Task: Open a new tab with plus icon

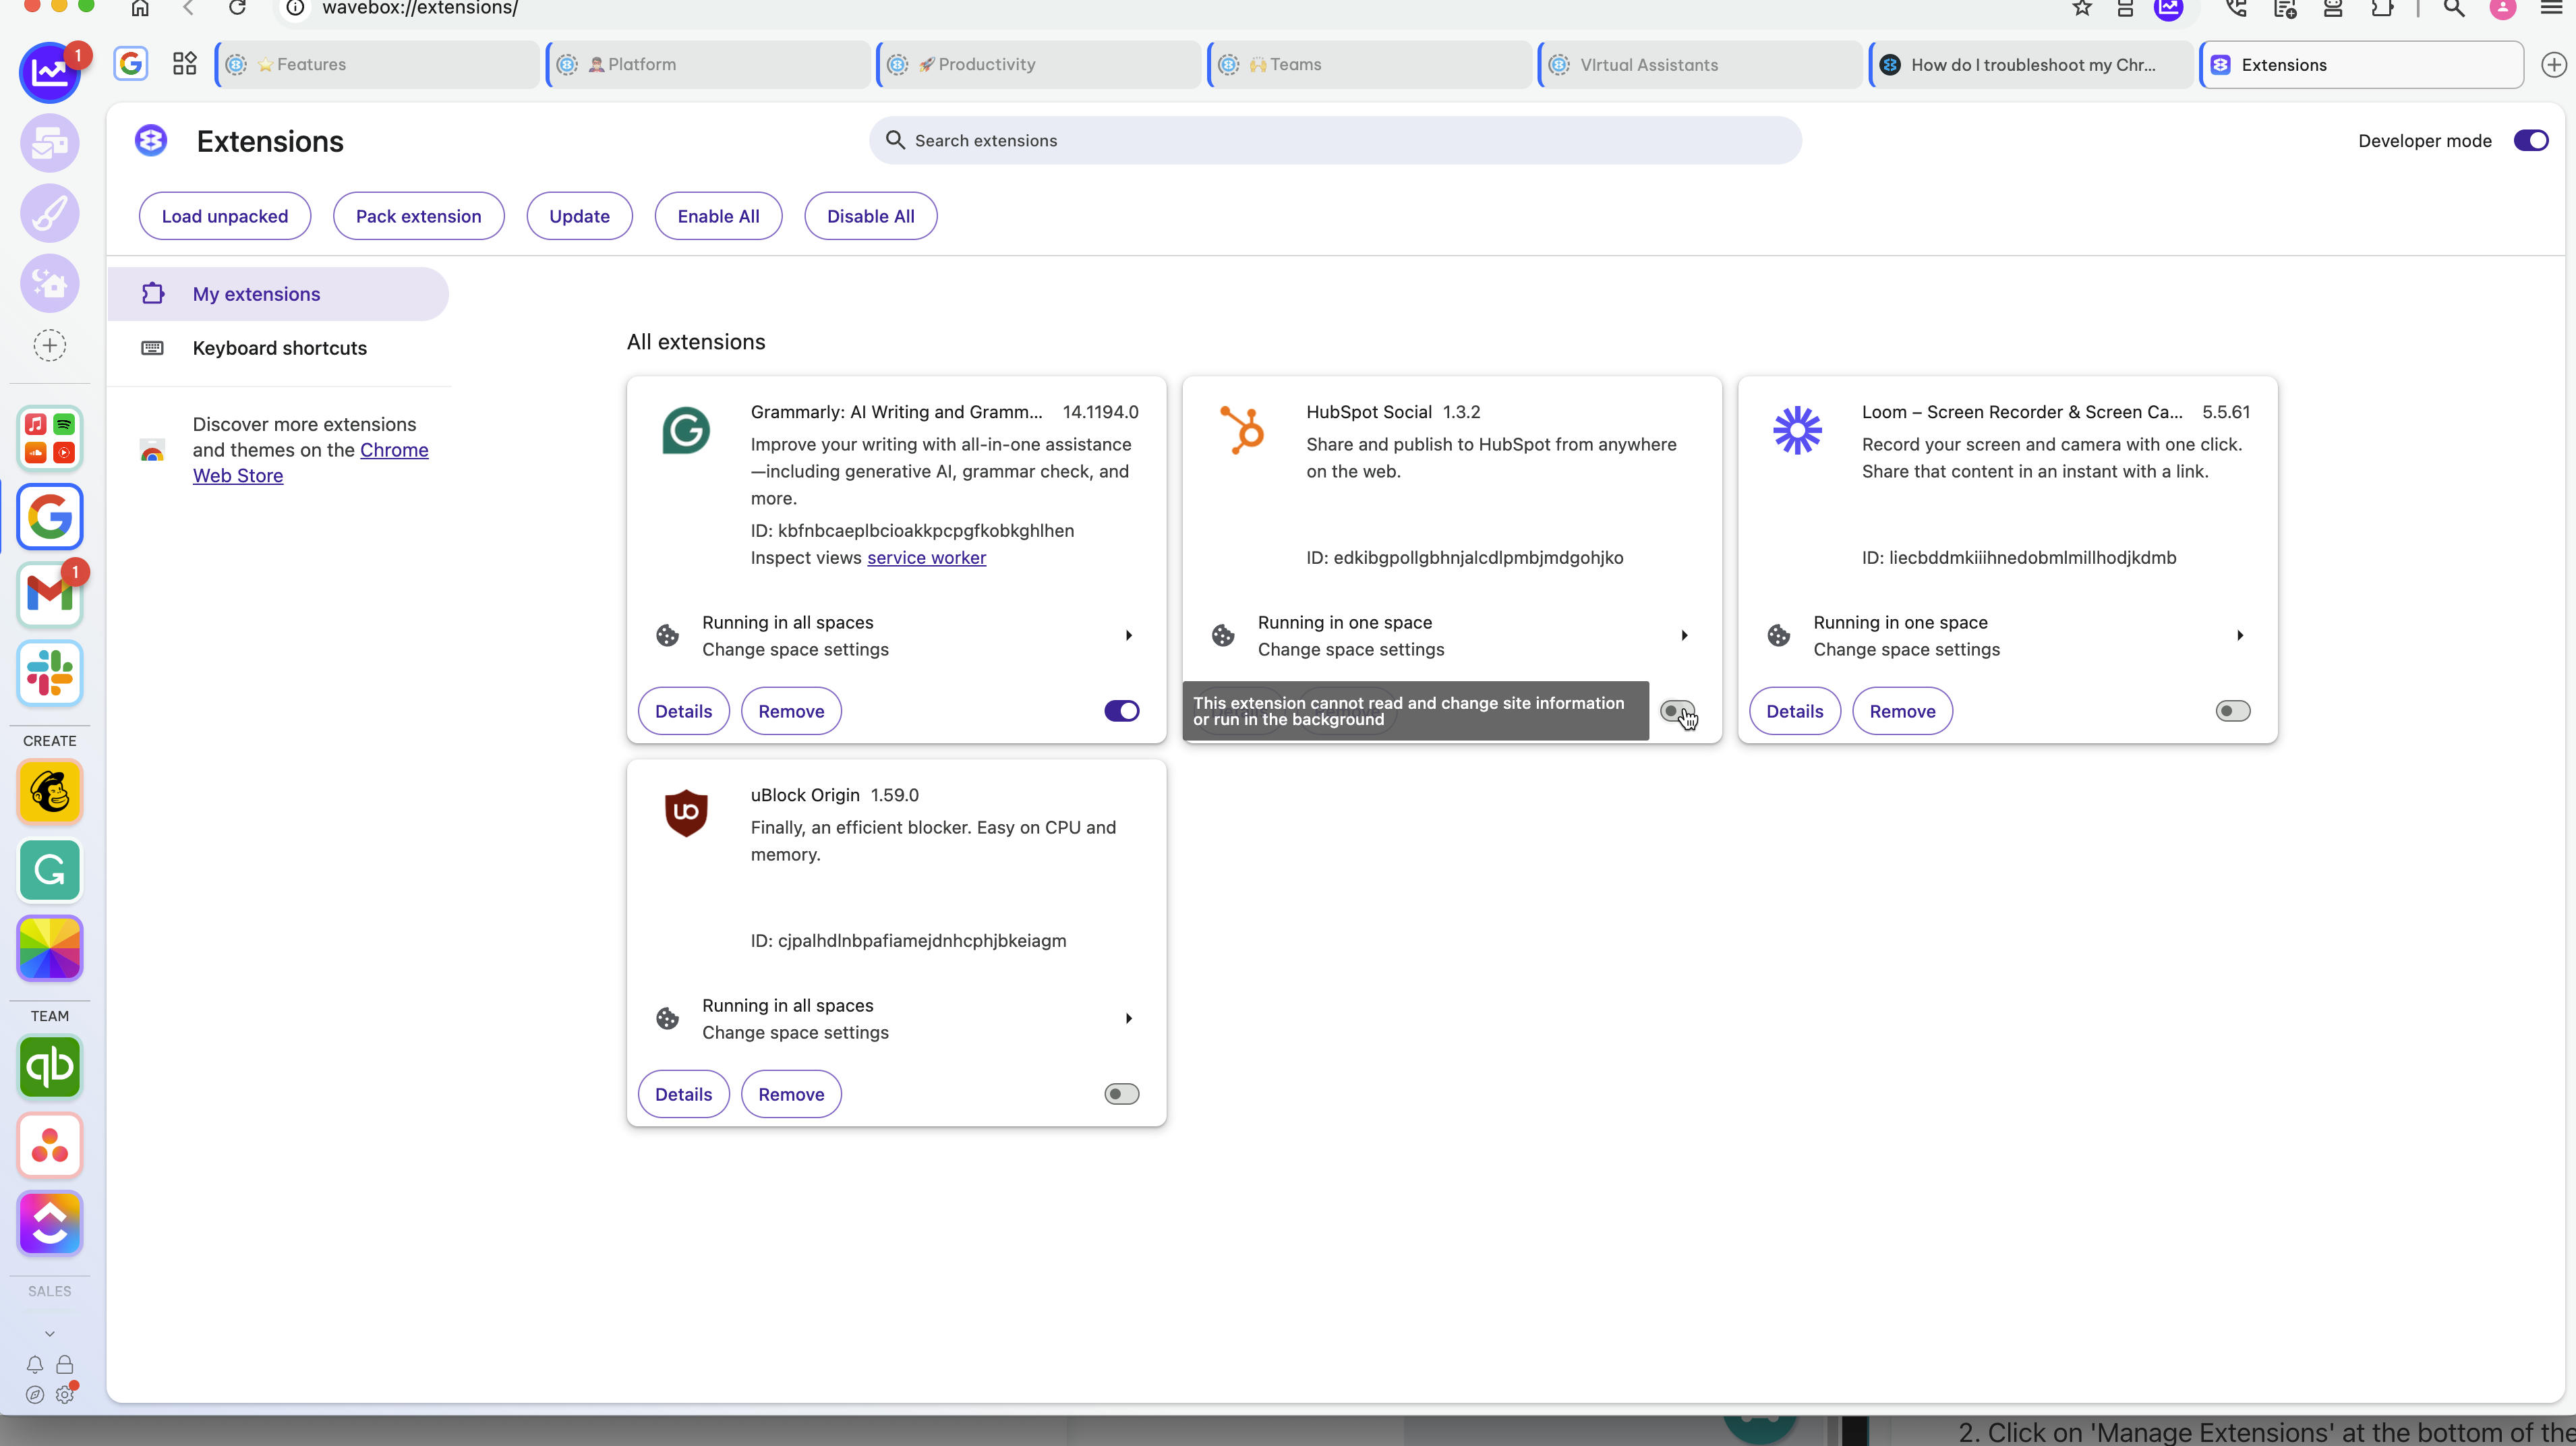Action: (x=2554, y=65)
